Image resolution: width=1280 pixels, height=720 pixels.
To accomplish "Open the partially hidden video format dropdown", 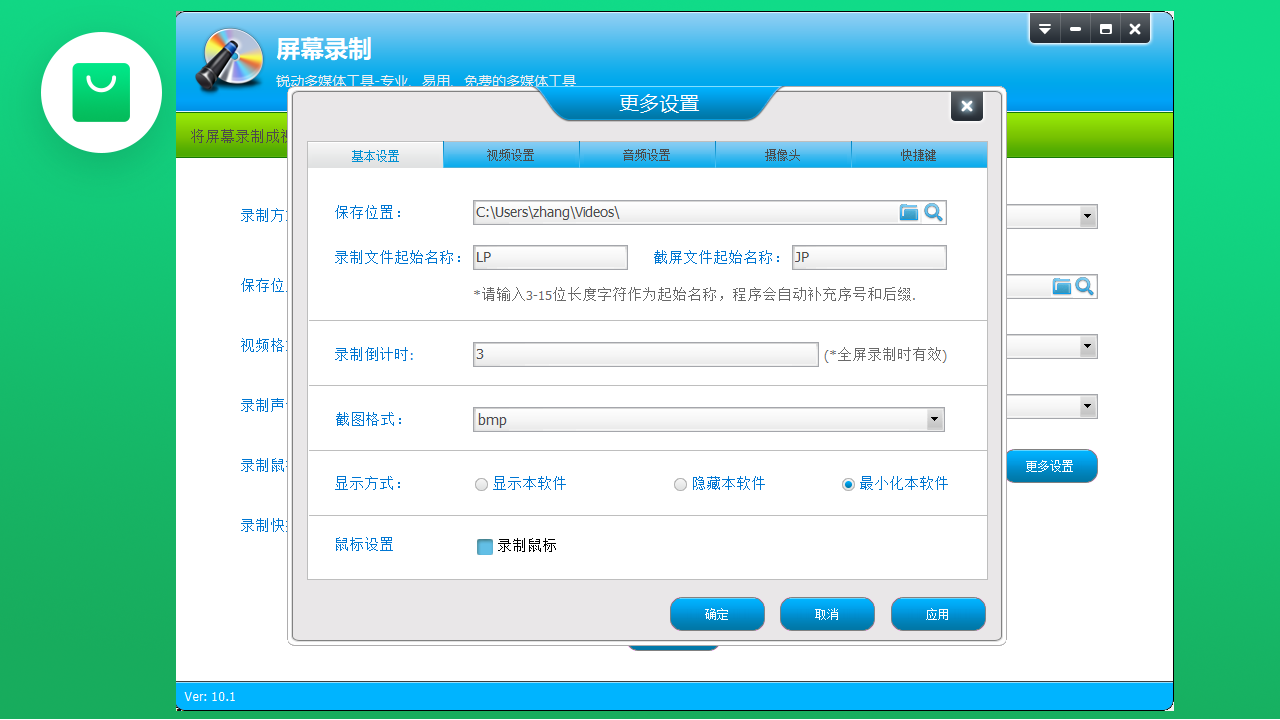I will (1088, 346).
